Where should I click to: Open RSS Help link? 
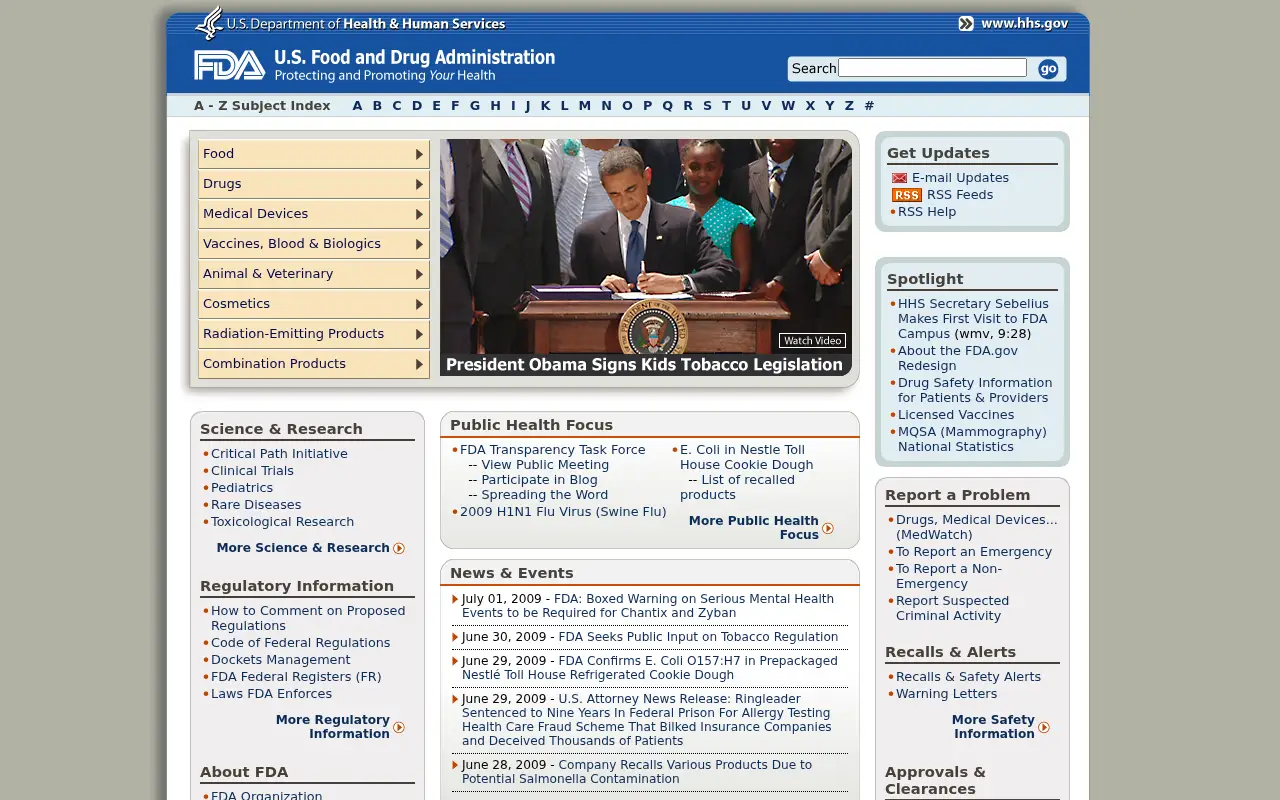click(927, 212)
